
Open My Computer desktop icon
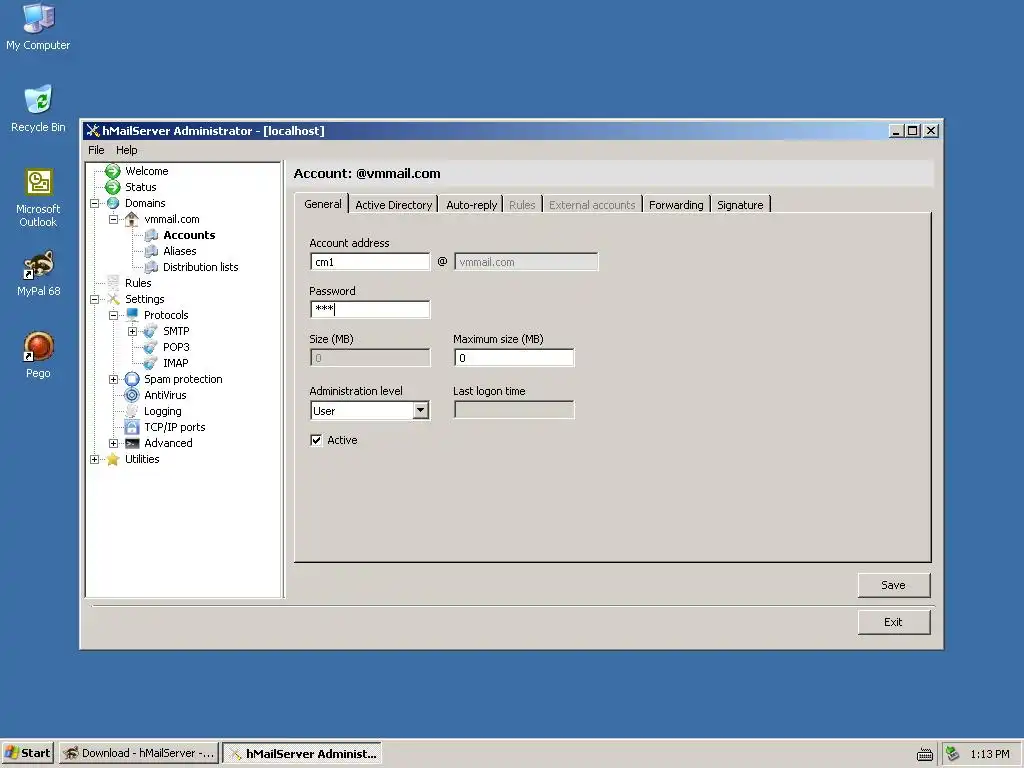(38, 26)
